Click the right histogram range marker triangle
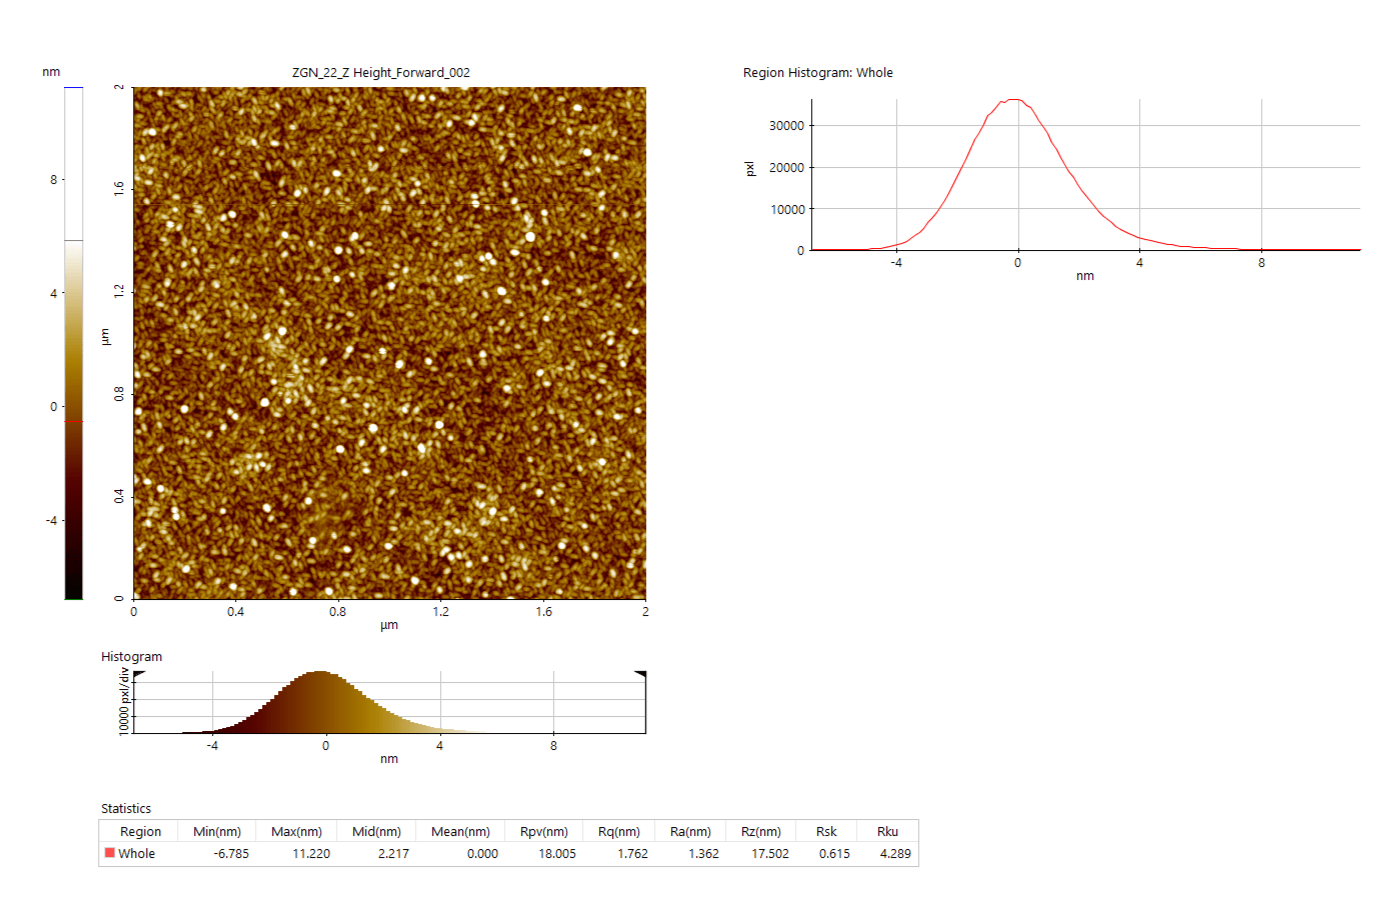Screen dimensions: 1390x910 pos(641,675)
